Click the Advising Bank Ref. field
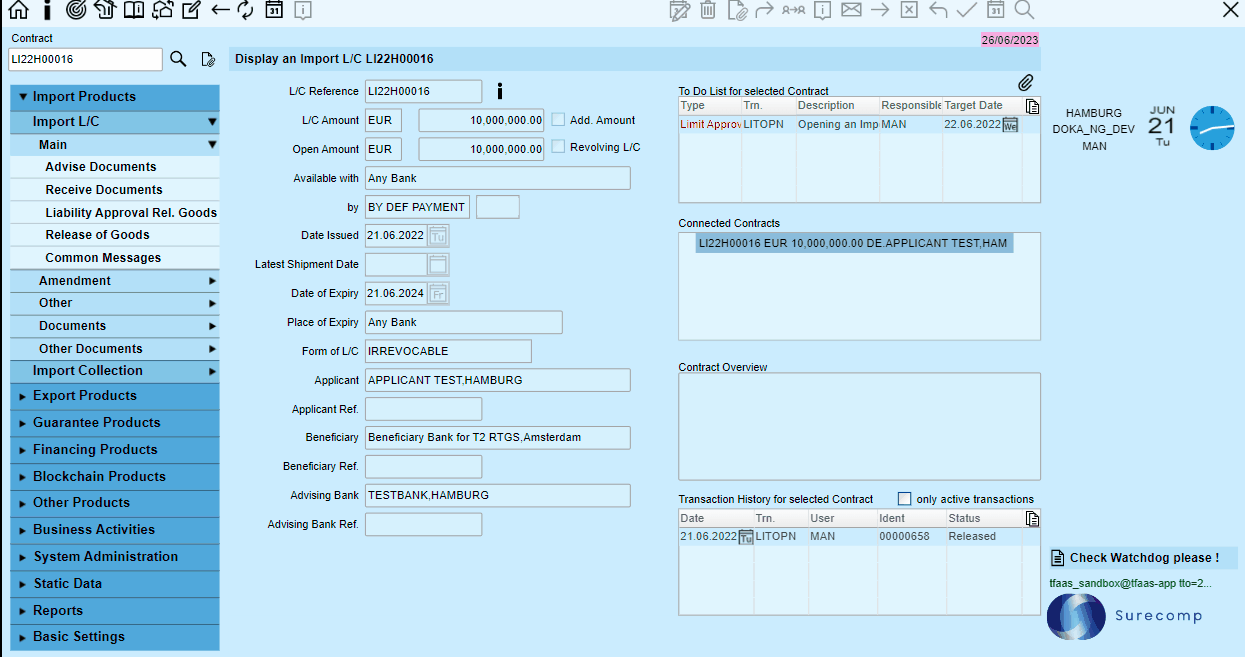 pos(423,525)
